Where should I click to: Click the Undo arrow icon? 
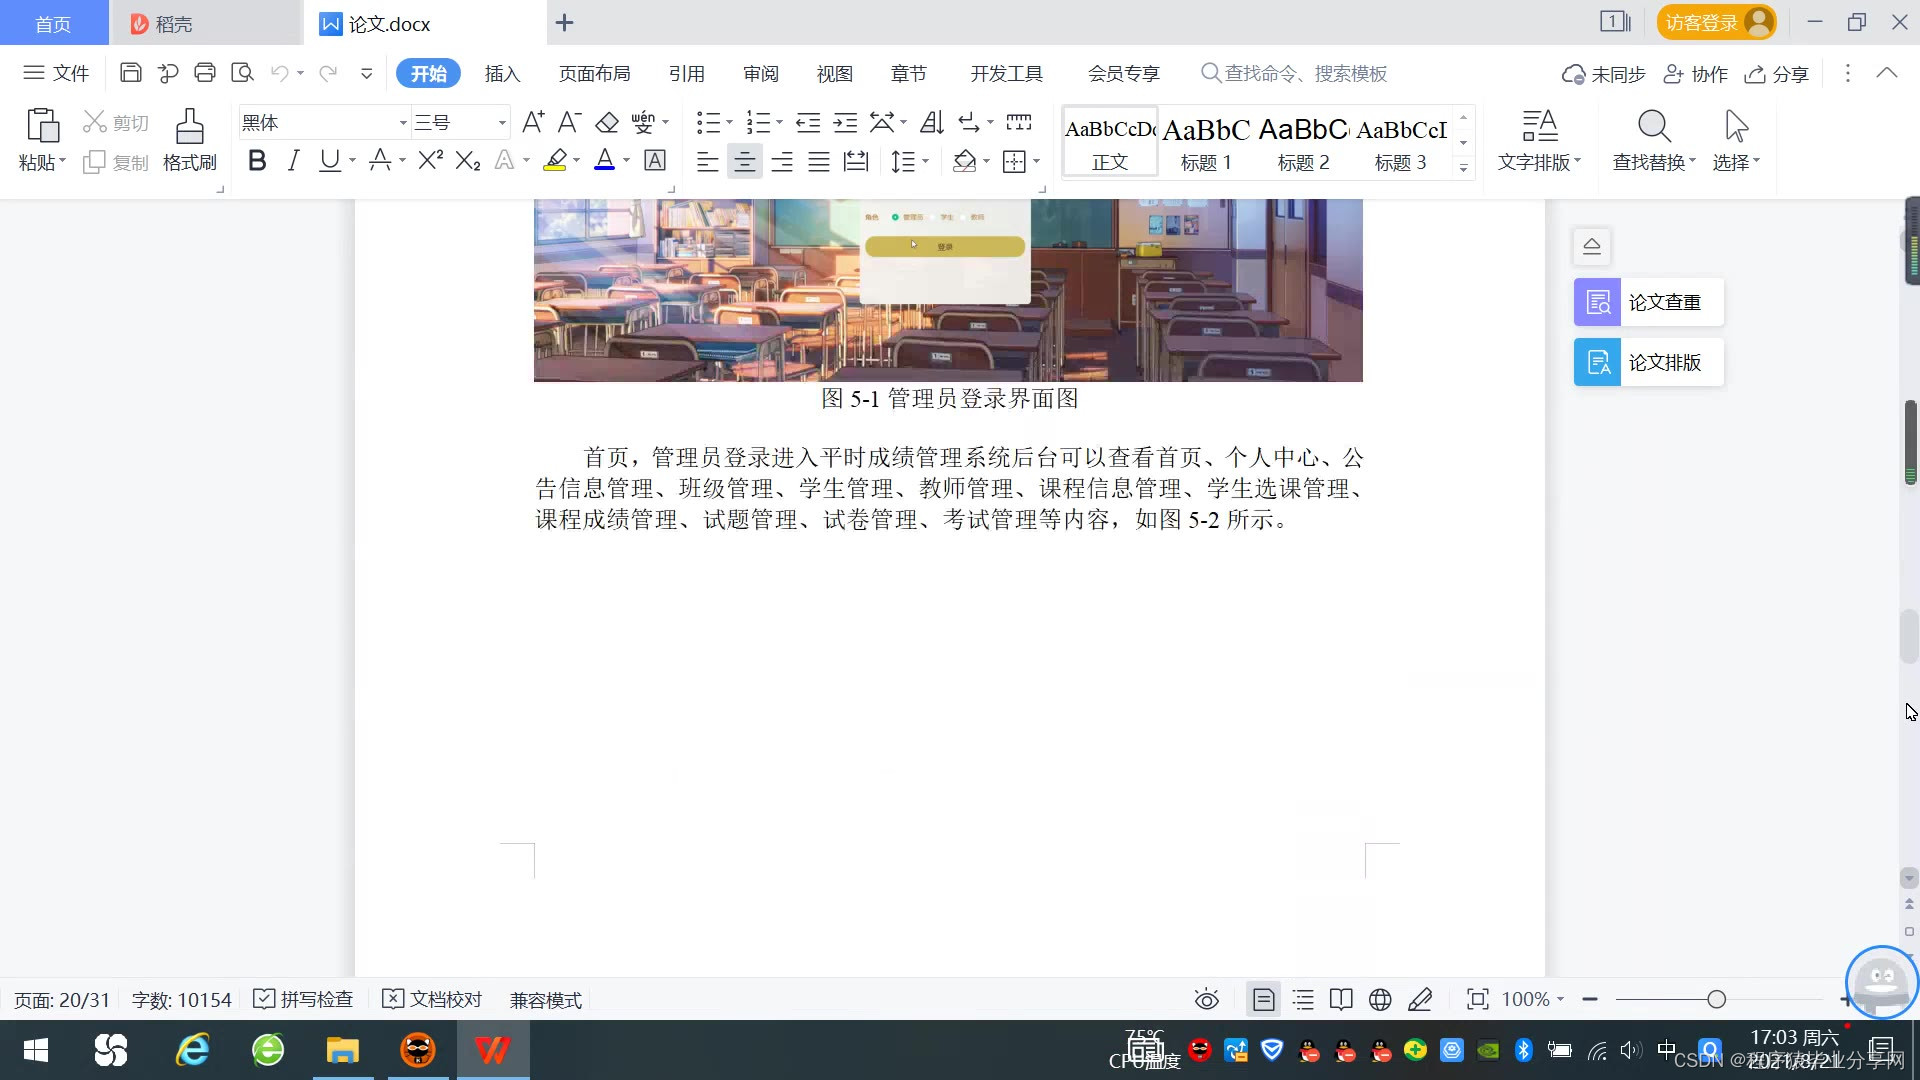[280, 73]
